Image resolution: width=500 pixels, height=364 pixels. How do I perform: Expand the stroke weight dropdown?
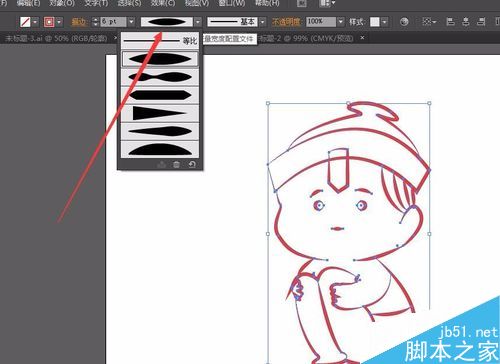pyautogui.click(x=132, y=22)
